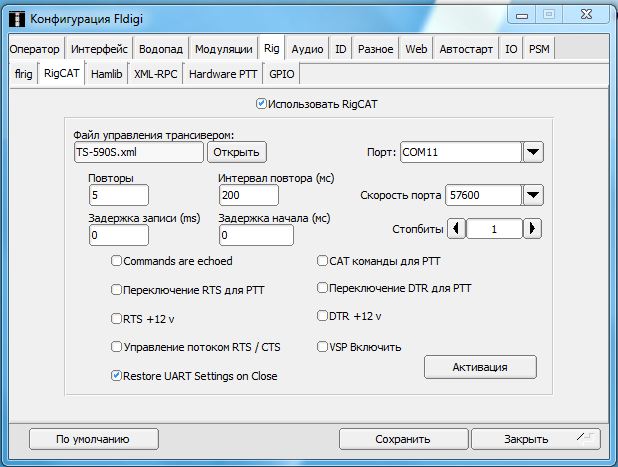This screenshot has height=467, width=618.
Task: Go to the Водопад tab
Action: (160, 48)
